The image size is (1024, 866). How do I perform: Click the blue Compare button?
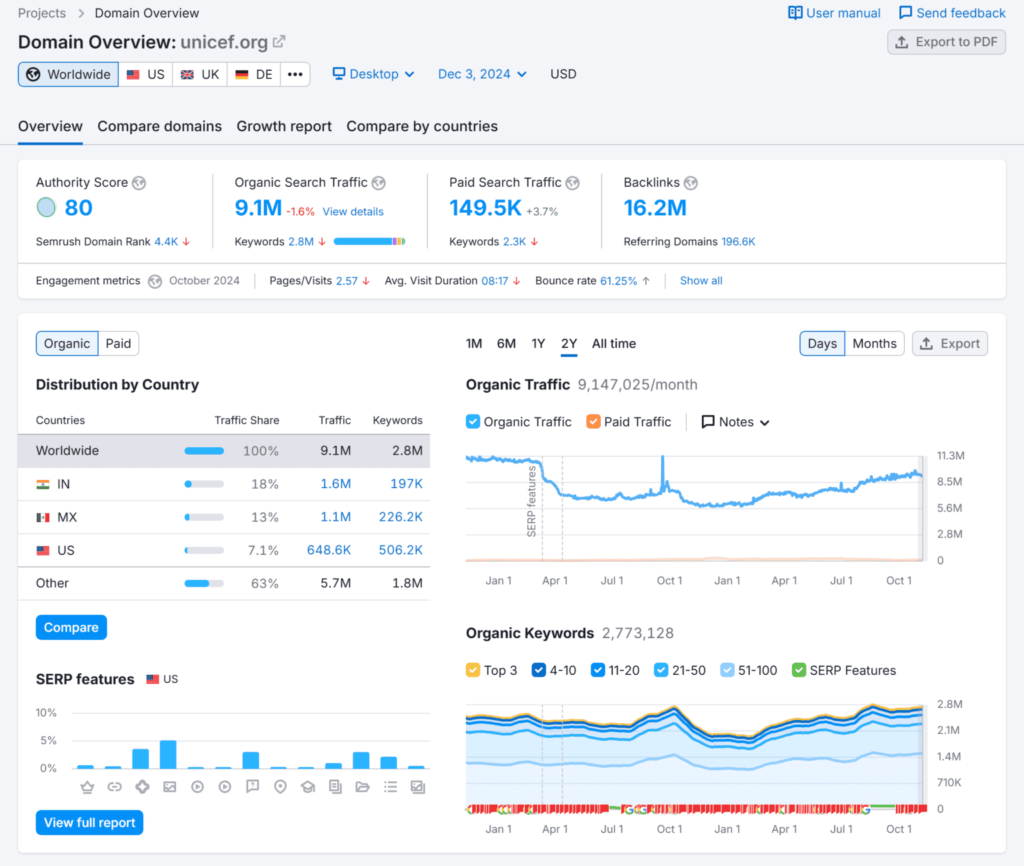coord(71,628)
